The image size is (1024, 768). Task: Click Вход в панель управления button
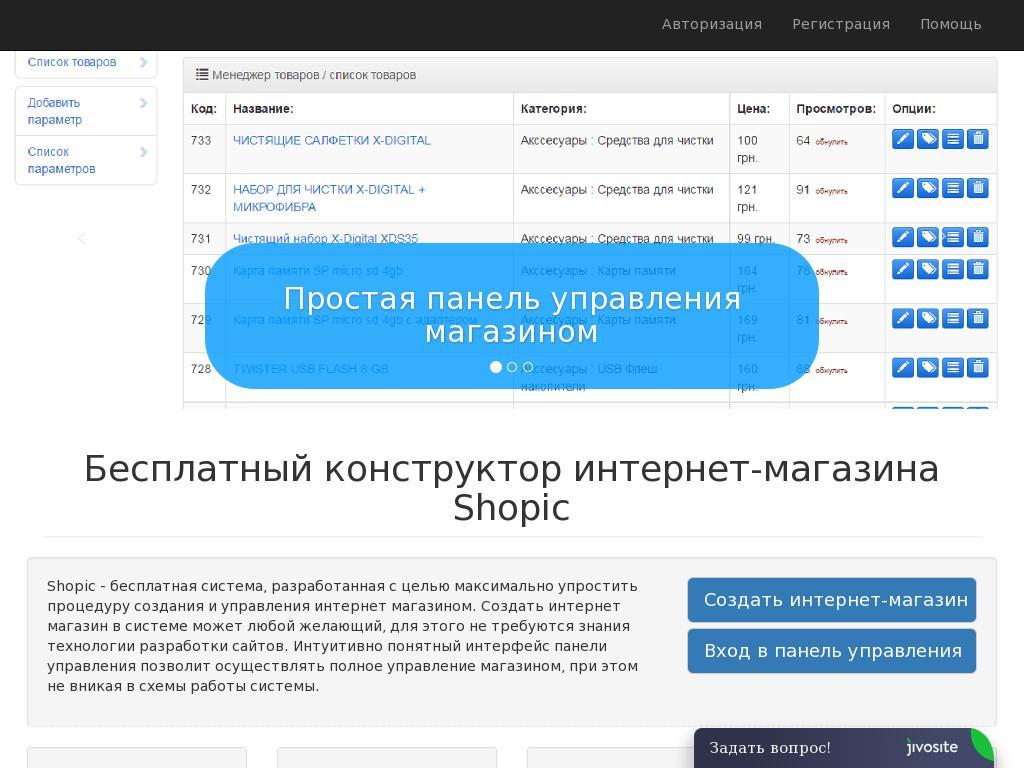pos(831,650)
